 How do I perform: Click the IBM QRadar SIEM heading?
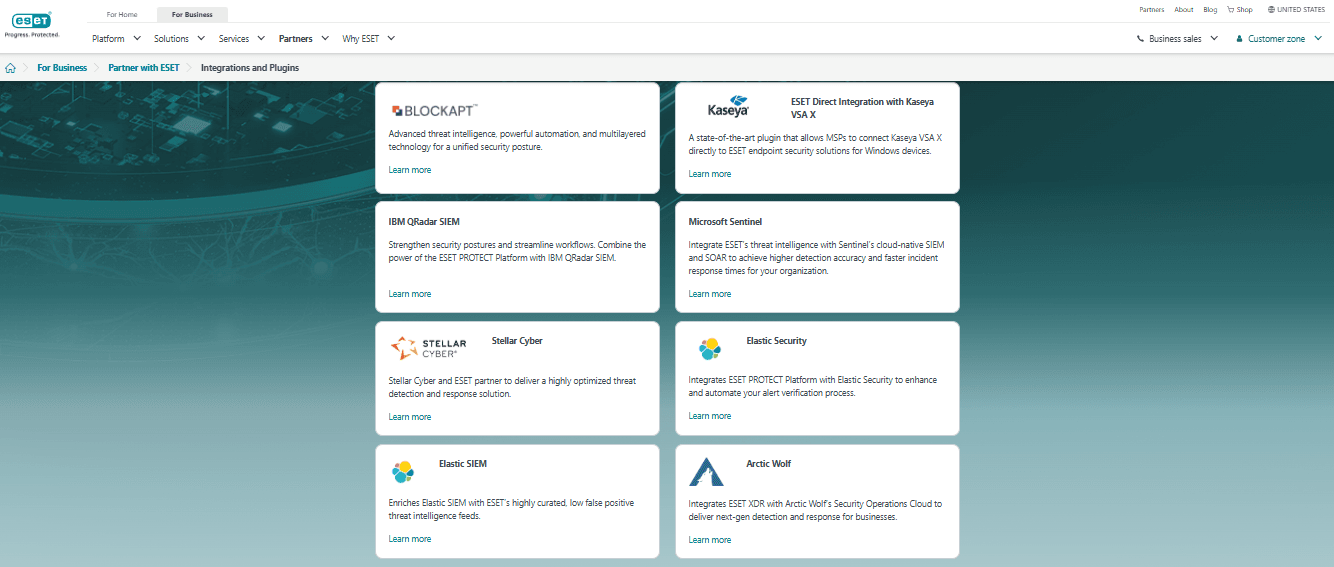click(424, 222)
